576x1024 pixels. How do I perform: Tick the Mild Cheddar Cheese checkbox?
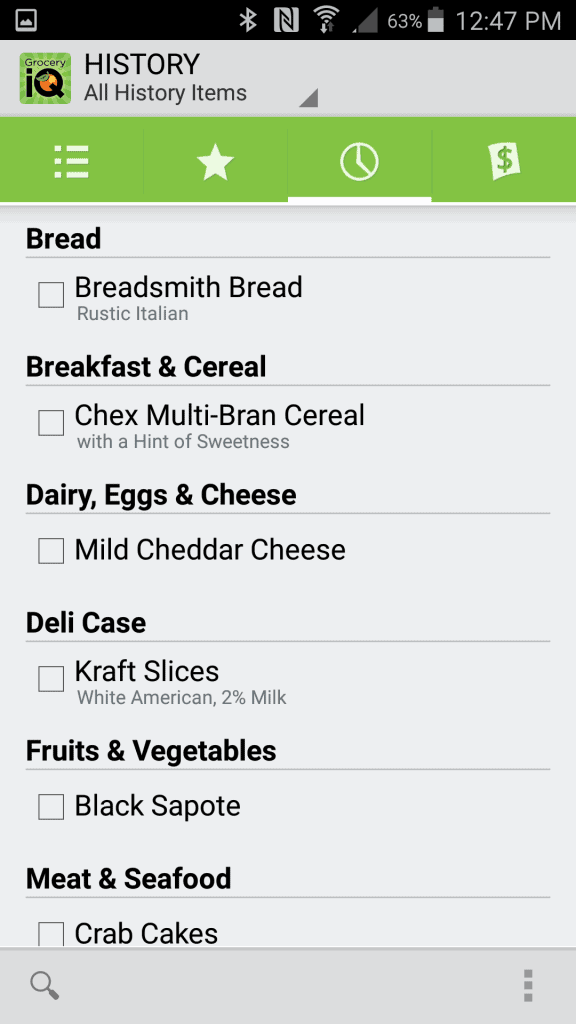(x=51, y=551)
